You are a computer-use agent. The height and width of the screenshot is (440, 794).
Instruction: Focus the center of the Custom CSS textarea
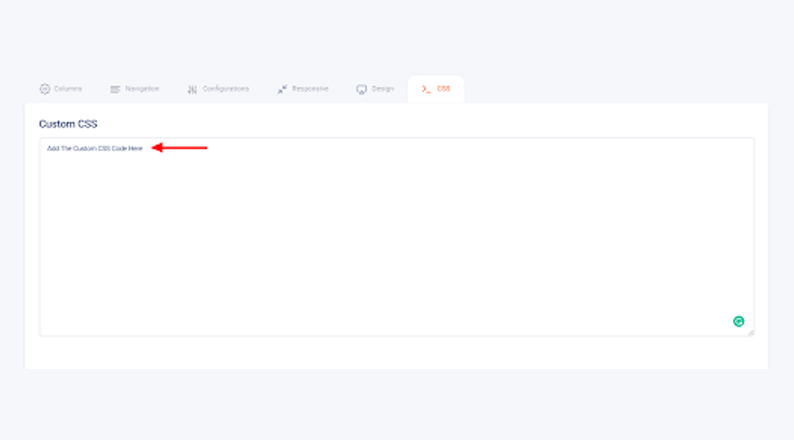coord(396,237)
